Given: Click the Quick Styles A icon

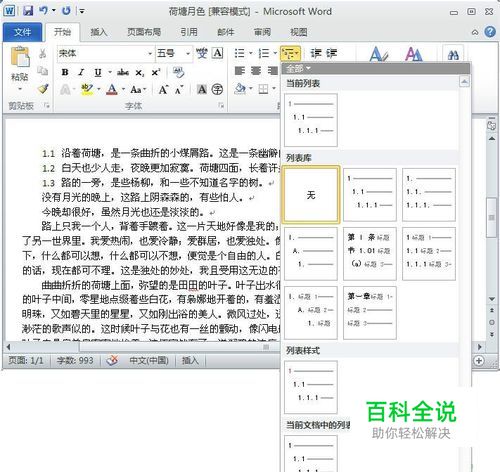Looking at the screenshot, I should [x=379, y=54].
